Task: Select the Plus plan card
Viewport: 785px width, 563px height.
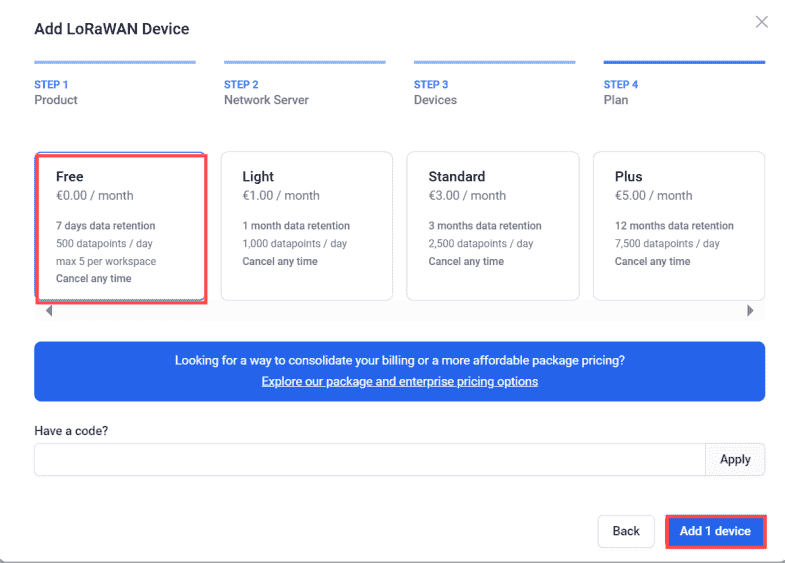Action: click(679, 226)
